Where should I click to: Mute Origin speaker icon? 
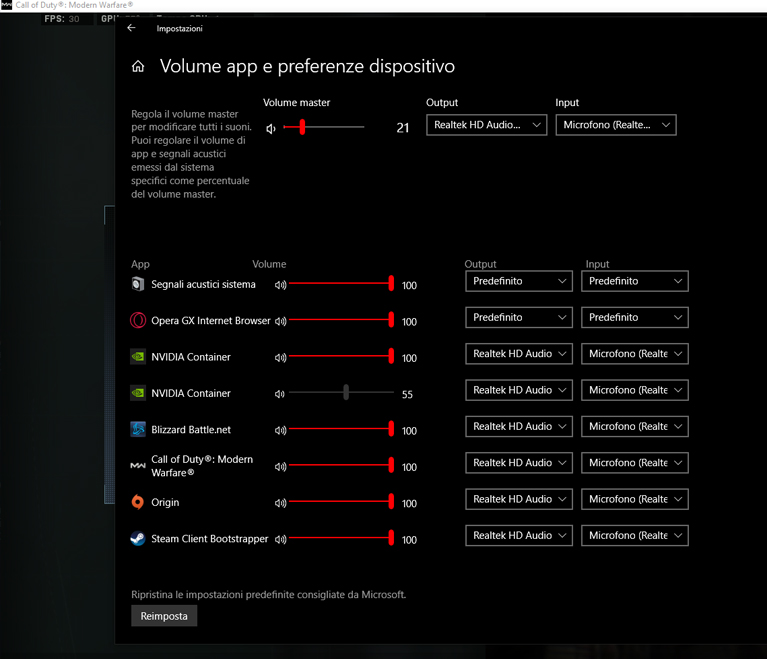pyautogui.click(x=280, y=503)
